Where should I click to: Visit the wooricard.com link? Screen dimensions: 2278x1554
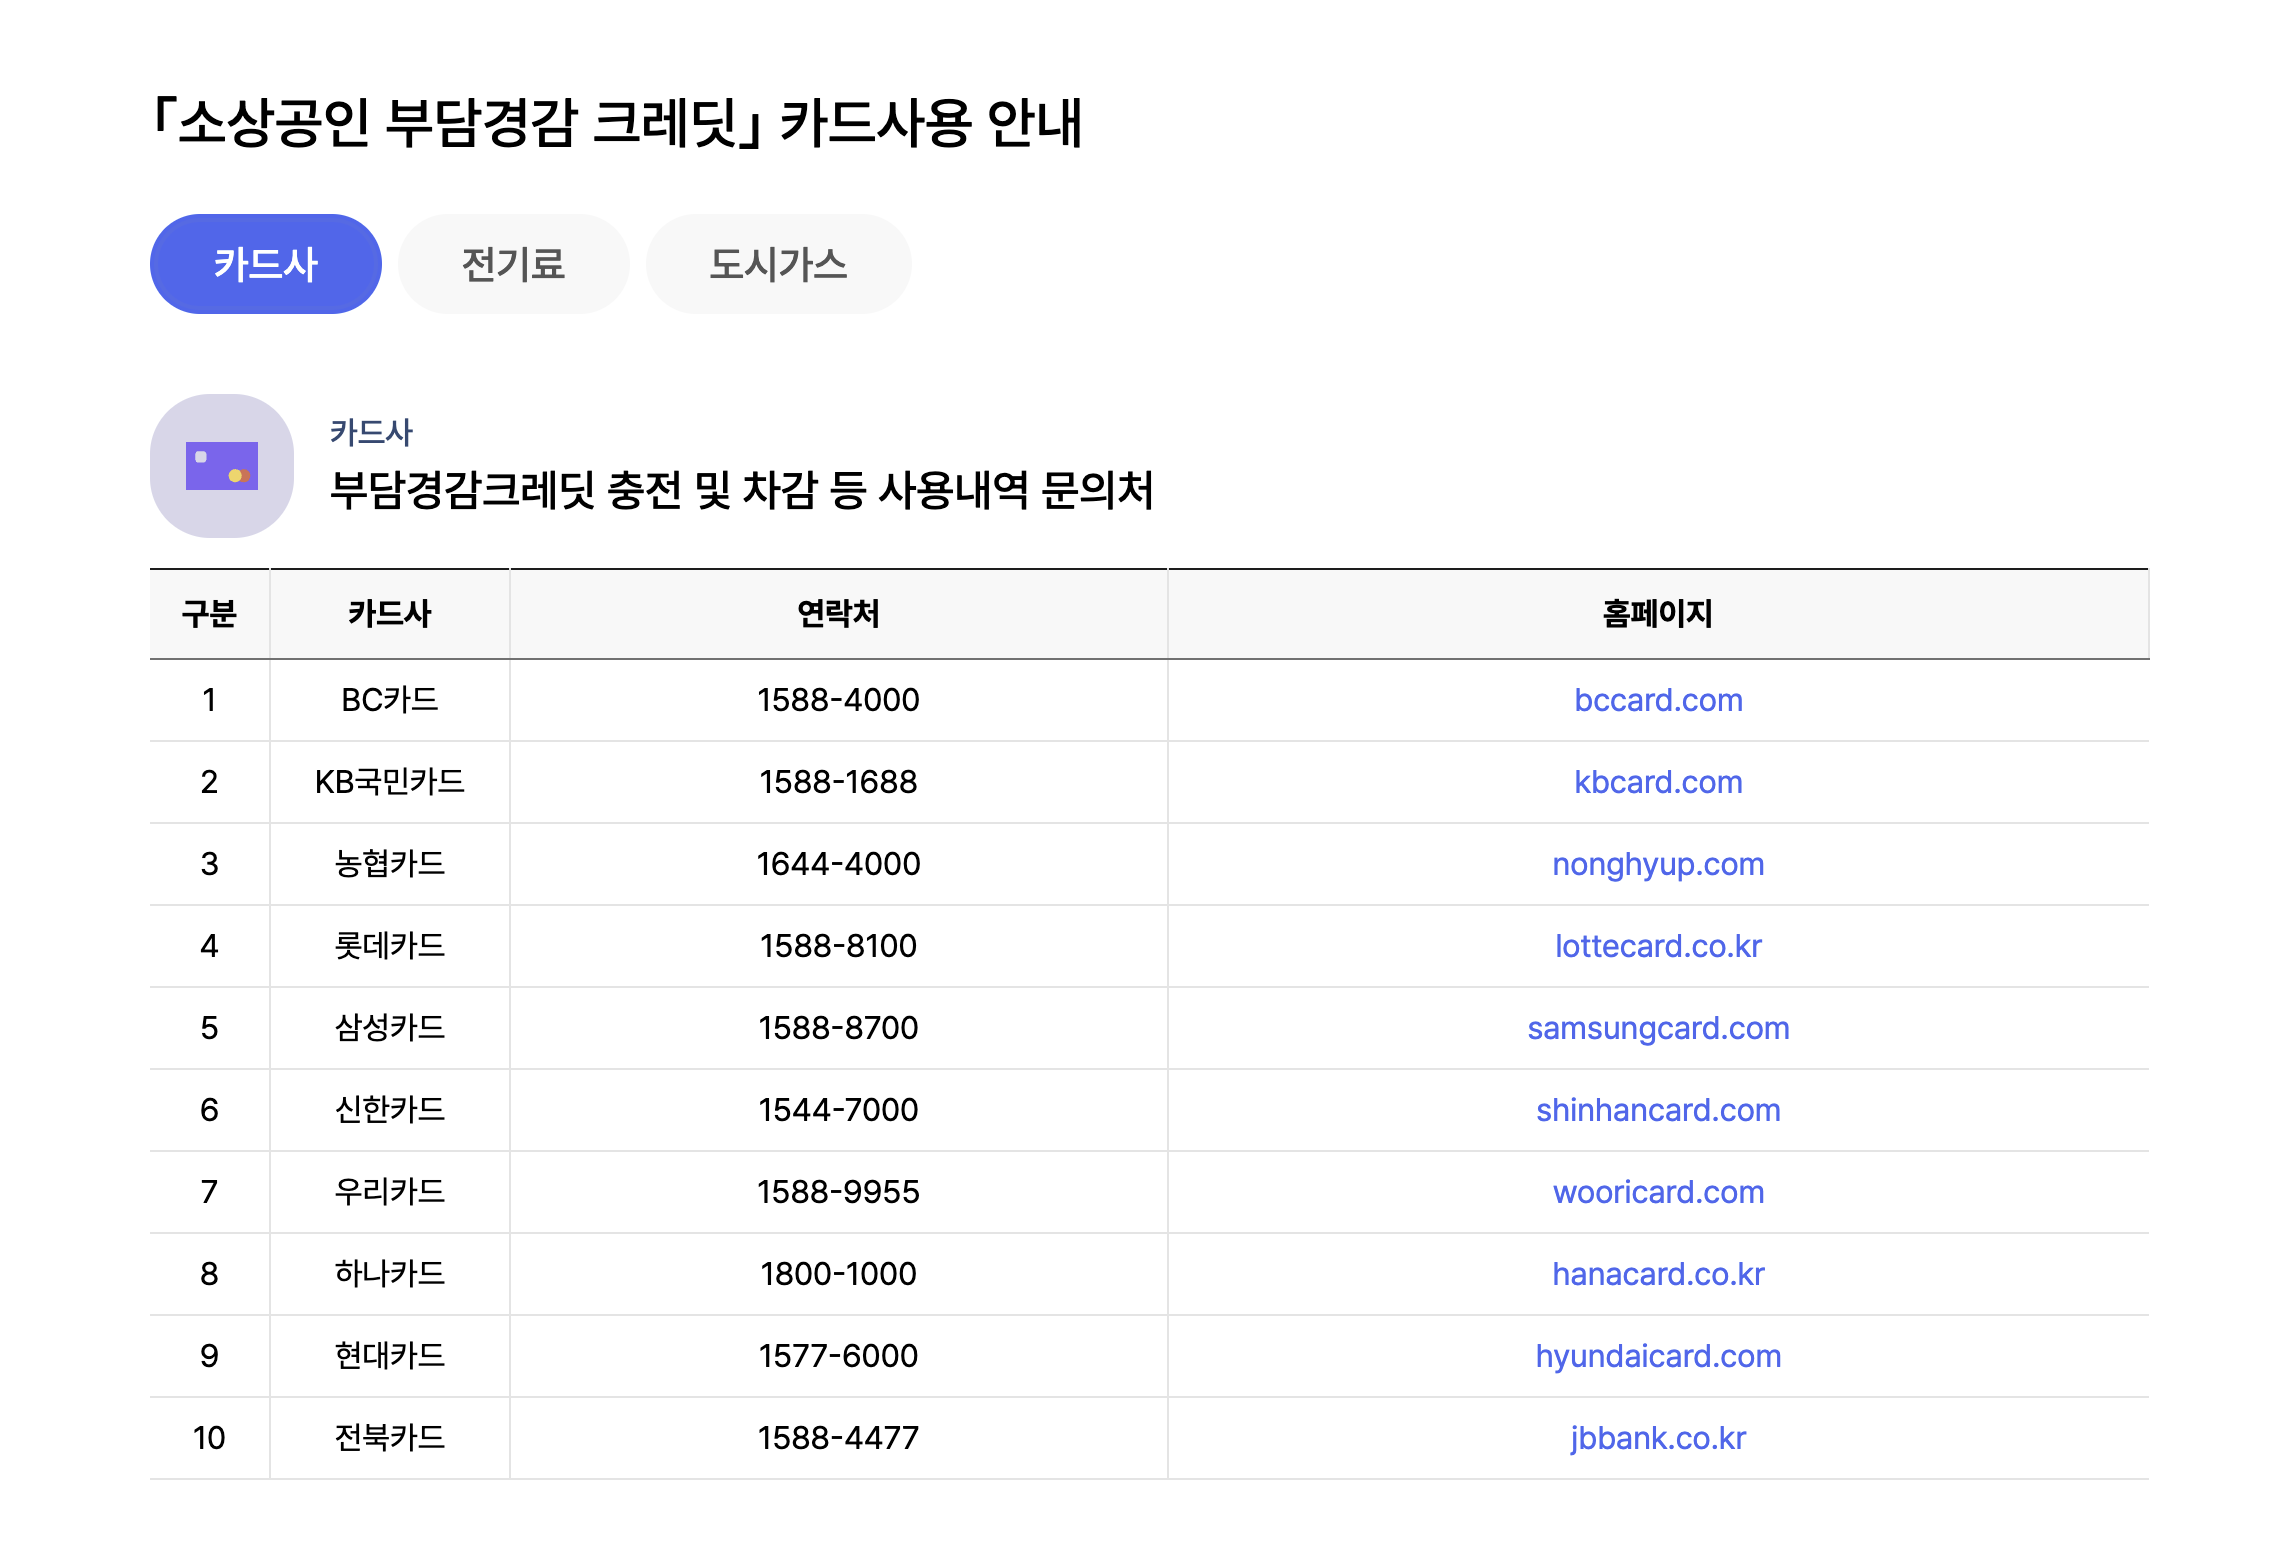(x=1657, y=1192)
